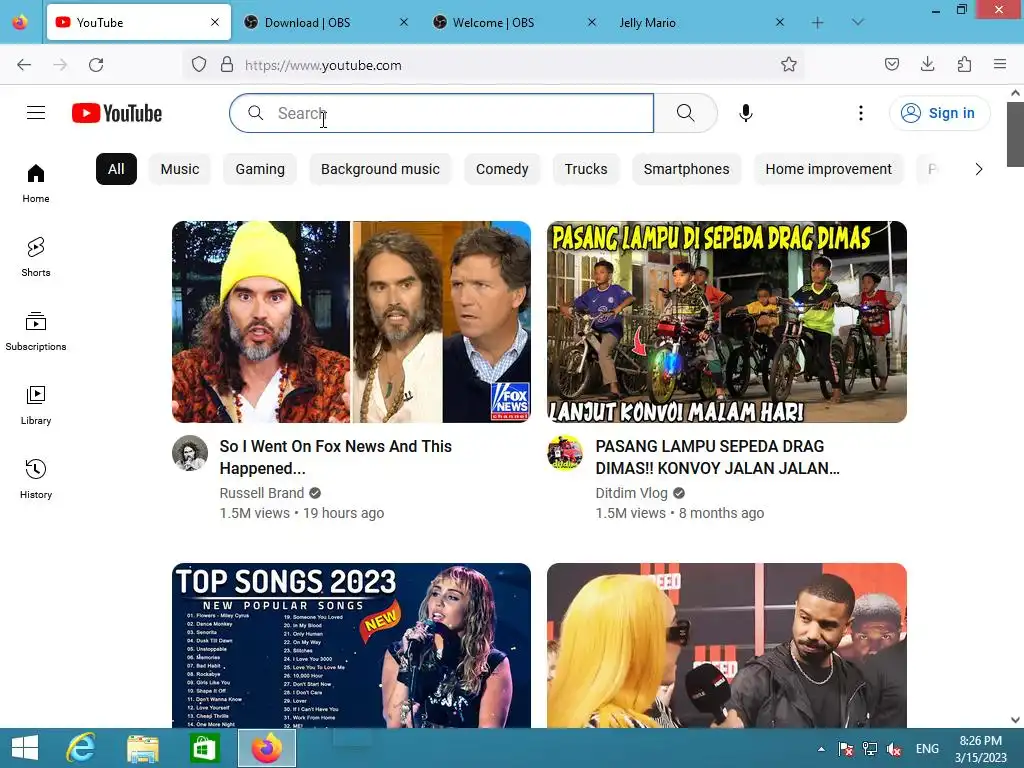Click inside the YouTube search field
The image size is (1024, 768).
441,113
